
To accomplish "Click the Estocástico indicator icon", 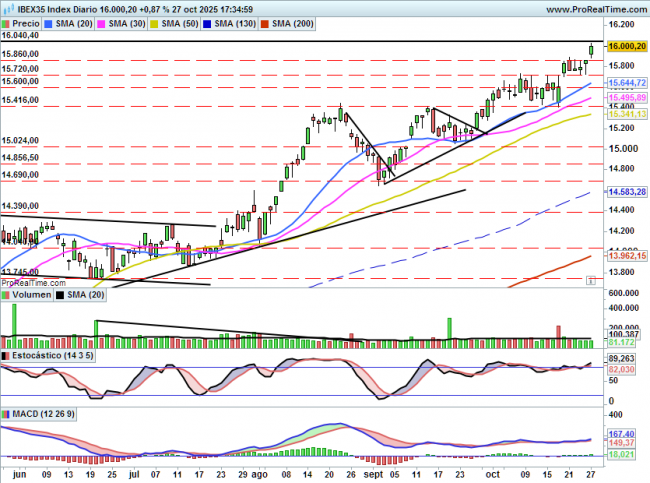I will click(x=7, y=354).
